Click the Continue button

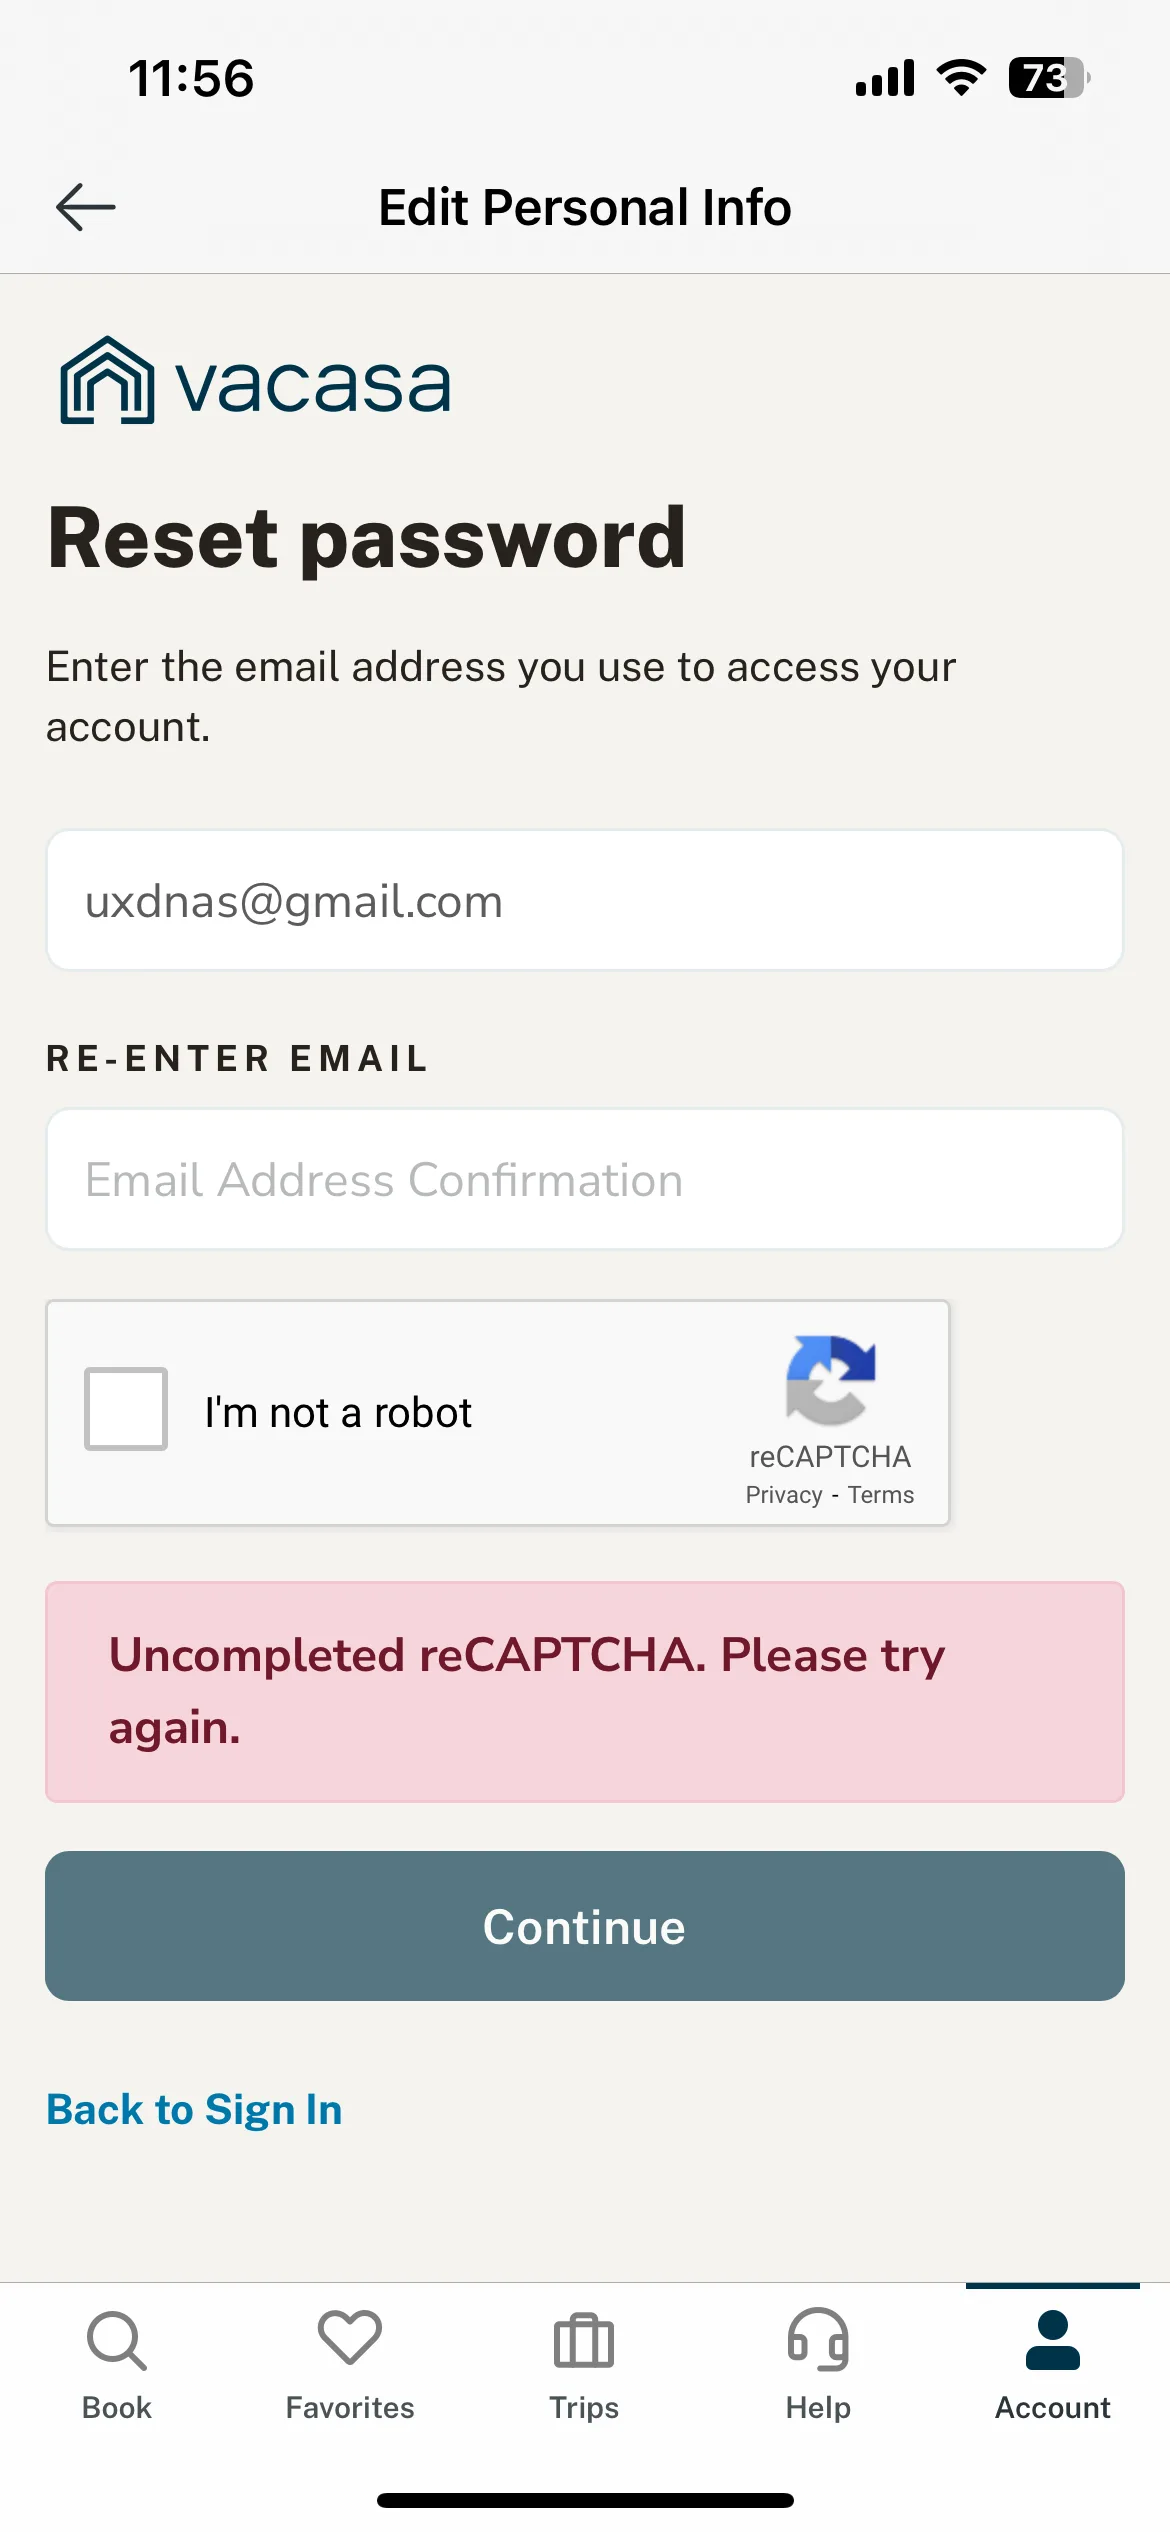click(585, 1926)
